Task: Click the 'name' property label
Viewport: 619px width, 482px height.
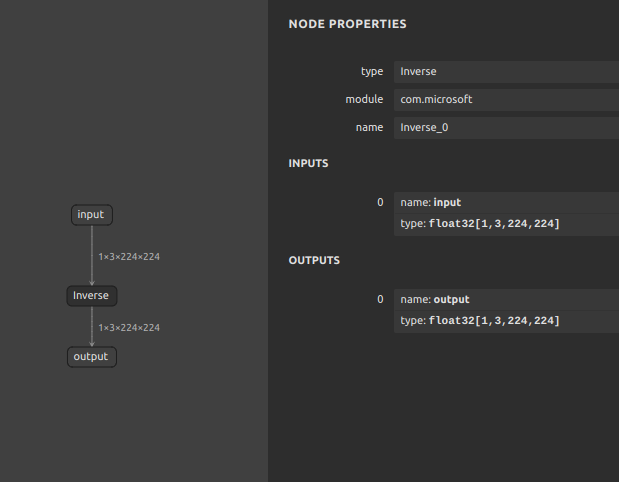Action: 370,128
